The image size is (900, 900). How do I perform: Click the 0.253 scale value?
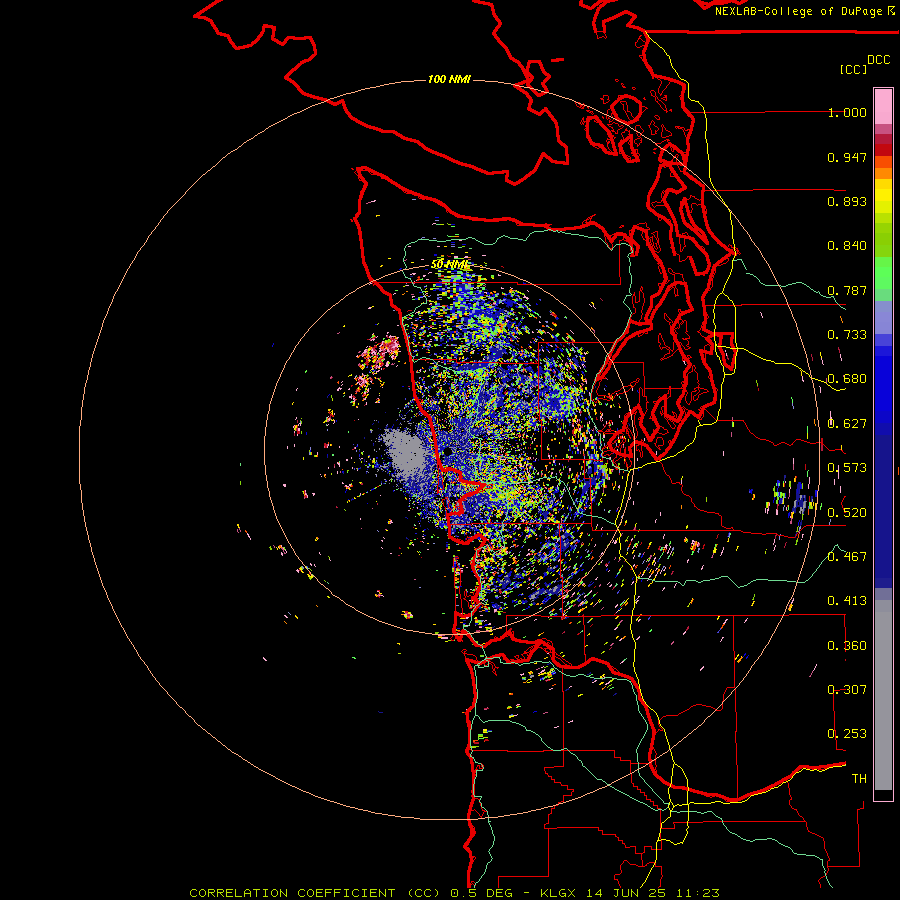847,734
